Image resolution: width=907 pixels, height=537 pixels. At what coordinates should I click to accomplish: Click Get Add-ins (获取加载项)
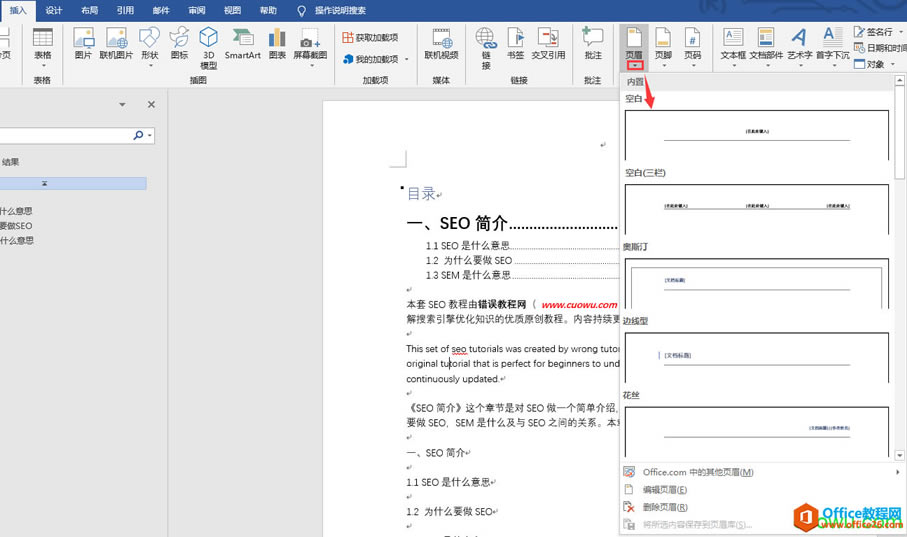point(370,38)
